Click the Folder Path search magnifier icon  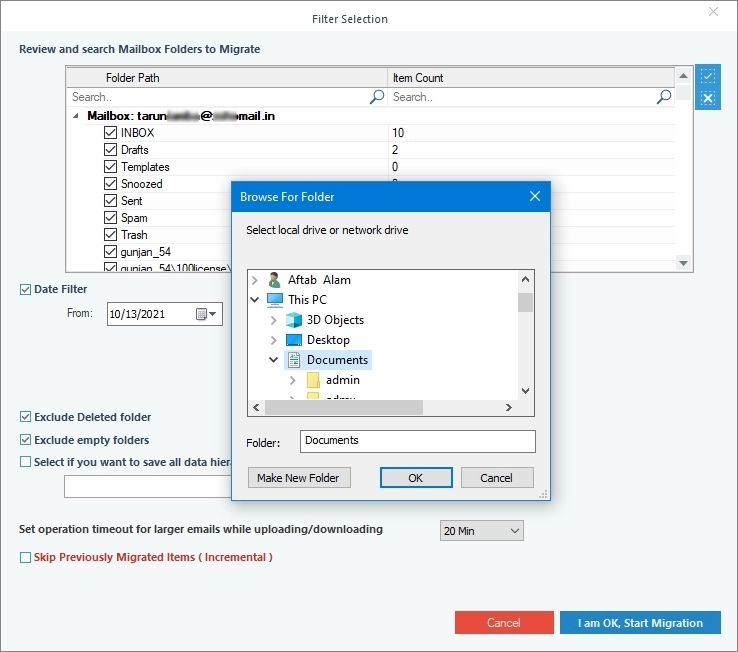(x=377, y=97)
